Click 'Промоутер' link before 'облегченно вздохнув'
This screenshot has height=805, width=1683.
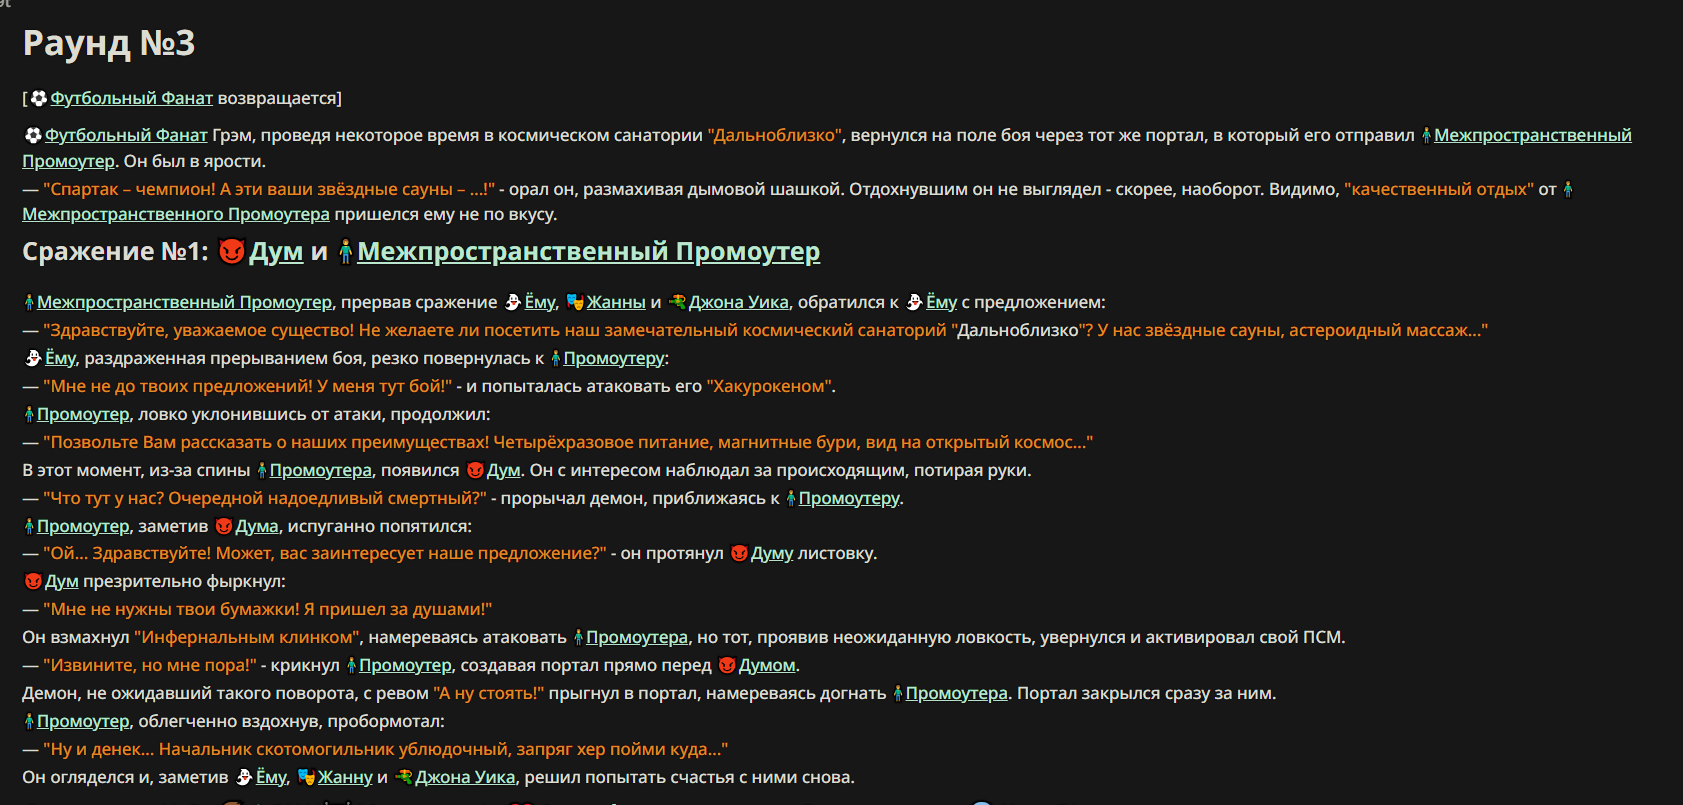[x=83, y=721]
